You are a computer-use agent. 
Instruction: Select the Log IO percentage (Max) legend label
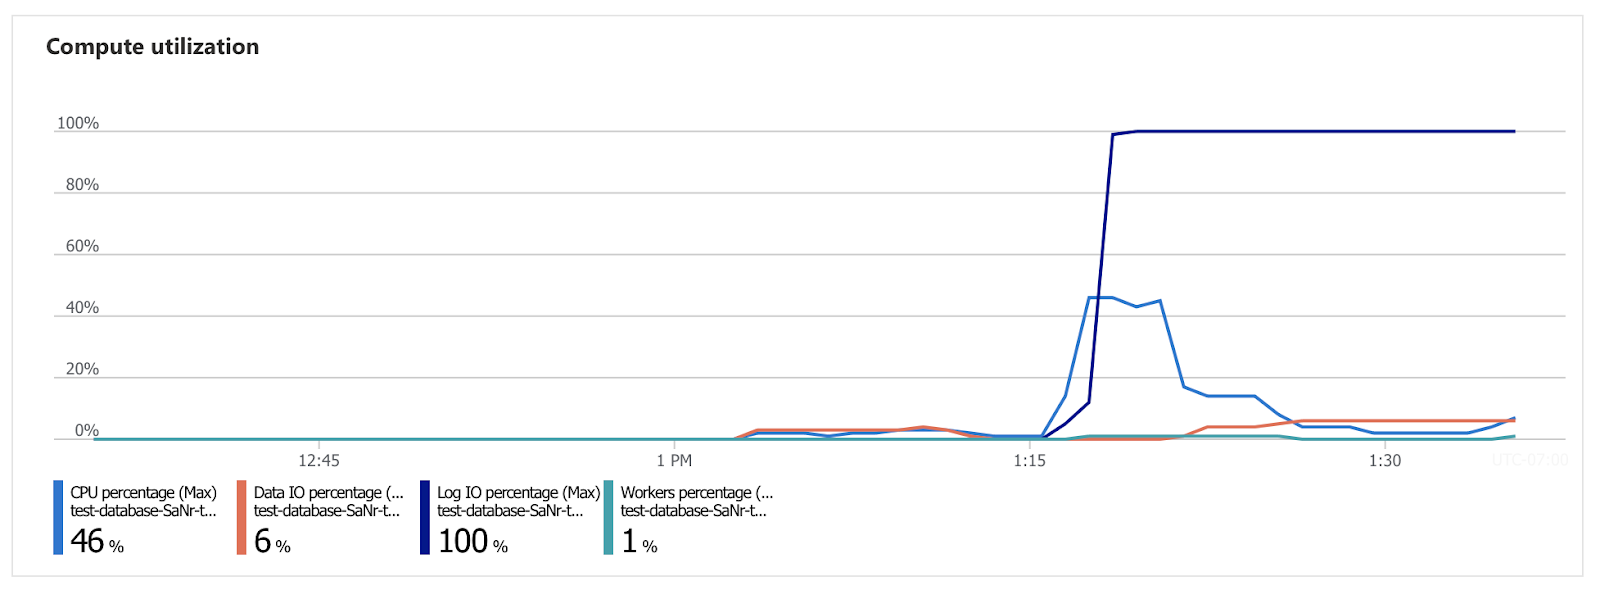point(518,493)
